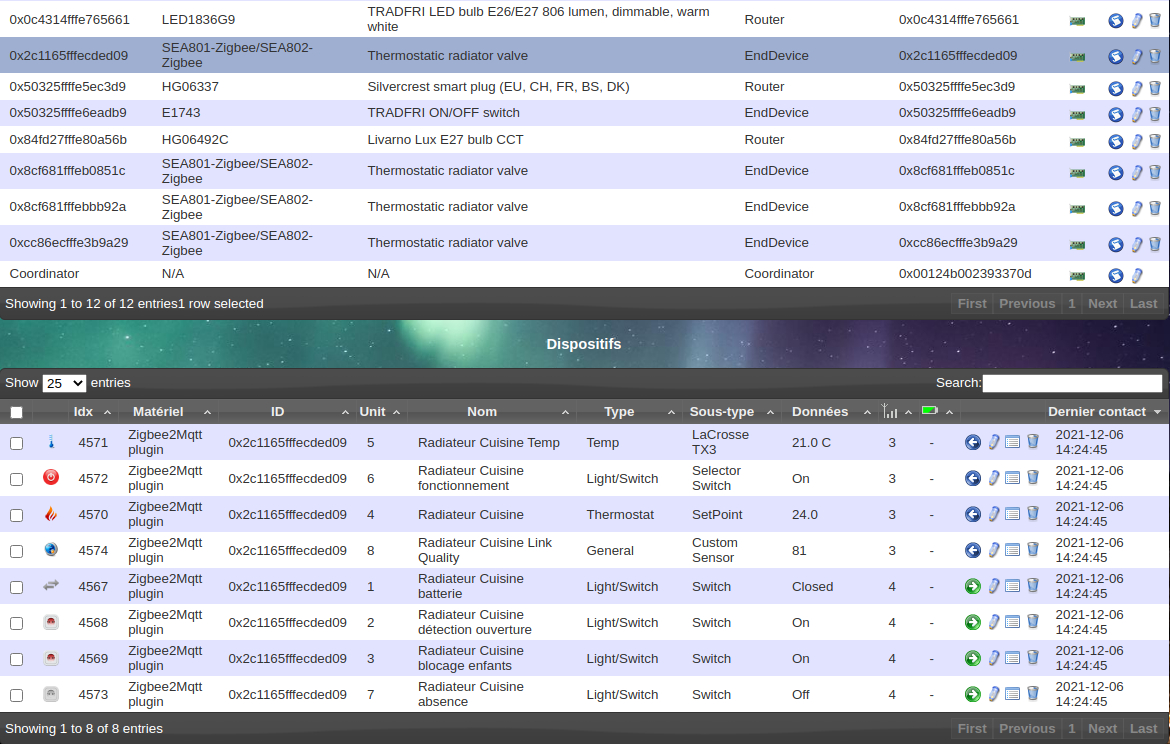
Task: Click pencil icon for Radiateur Cuisine Link Quality
Action: (x=994, y=550)
